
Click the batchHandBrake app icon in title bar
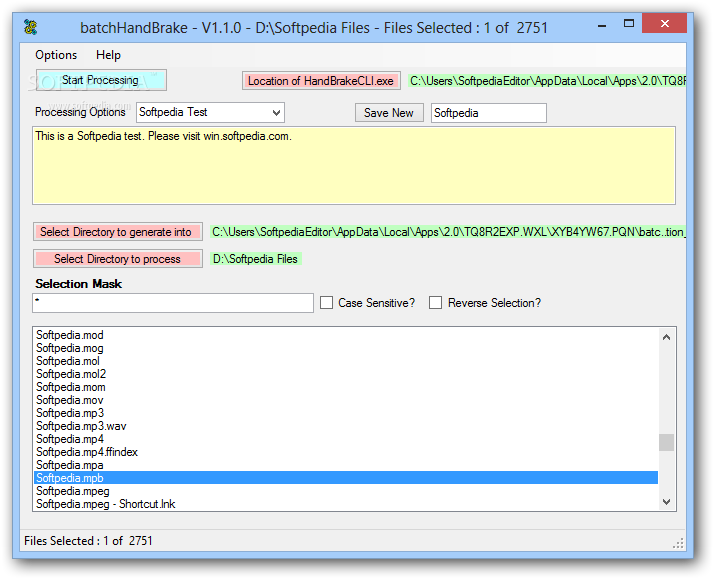click(31, 28)
